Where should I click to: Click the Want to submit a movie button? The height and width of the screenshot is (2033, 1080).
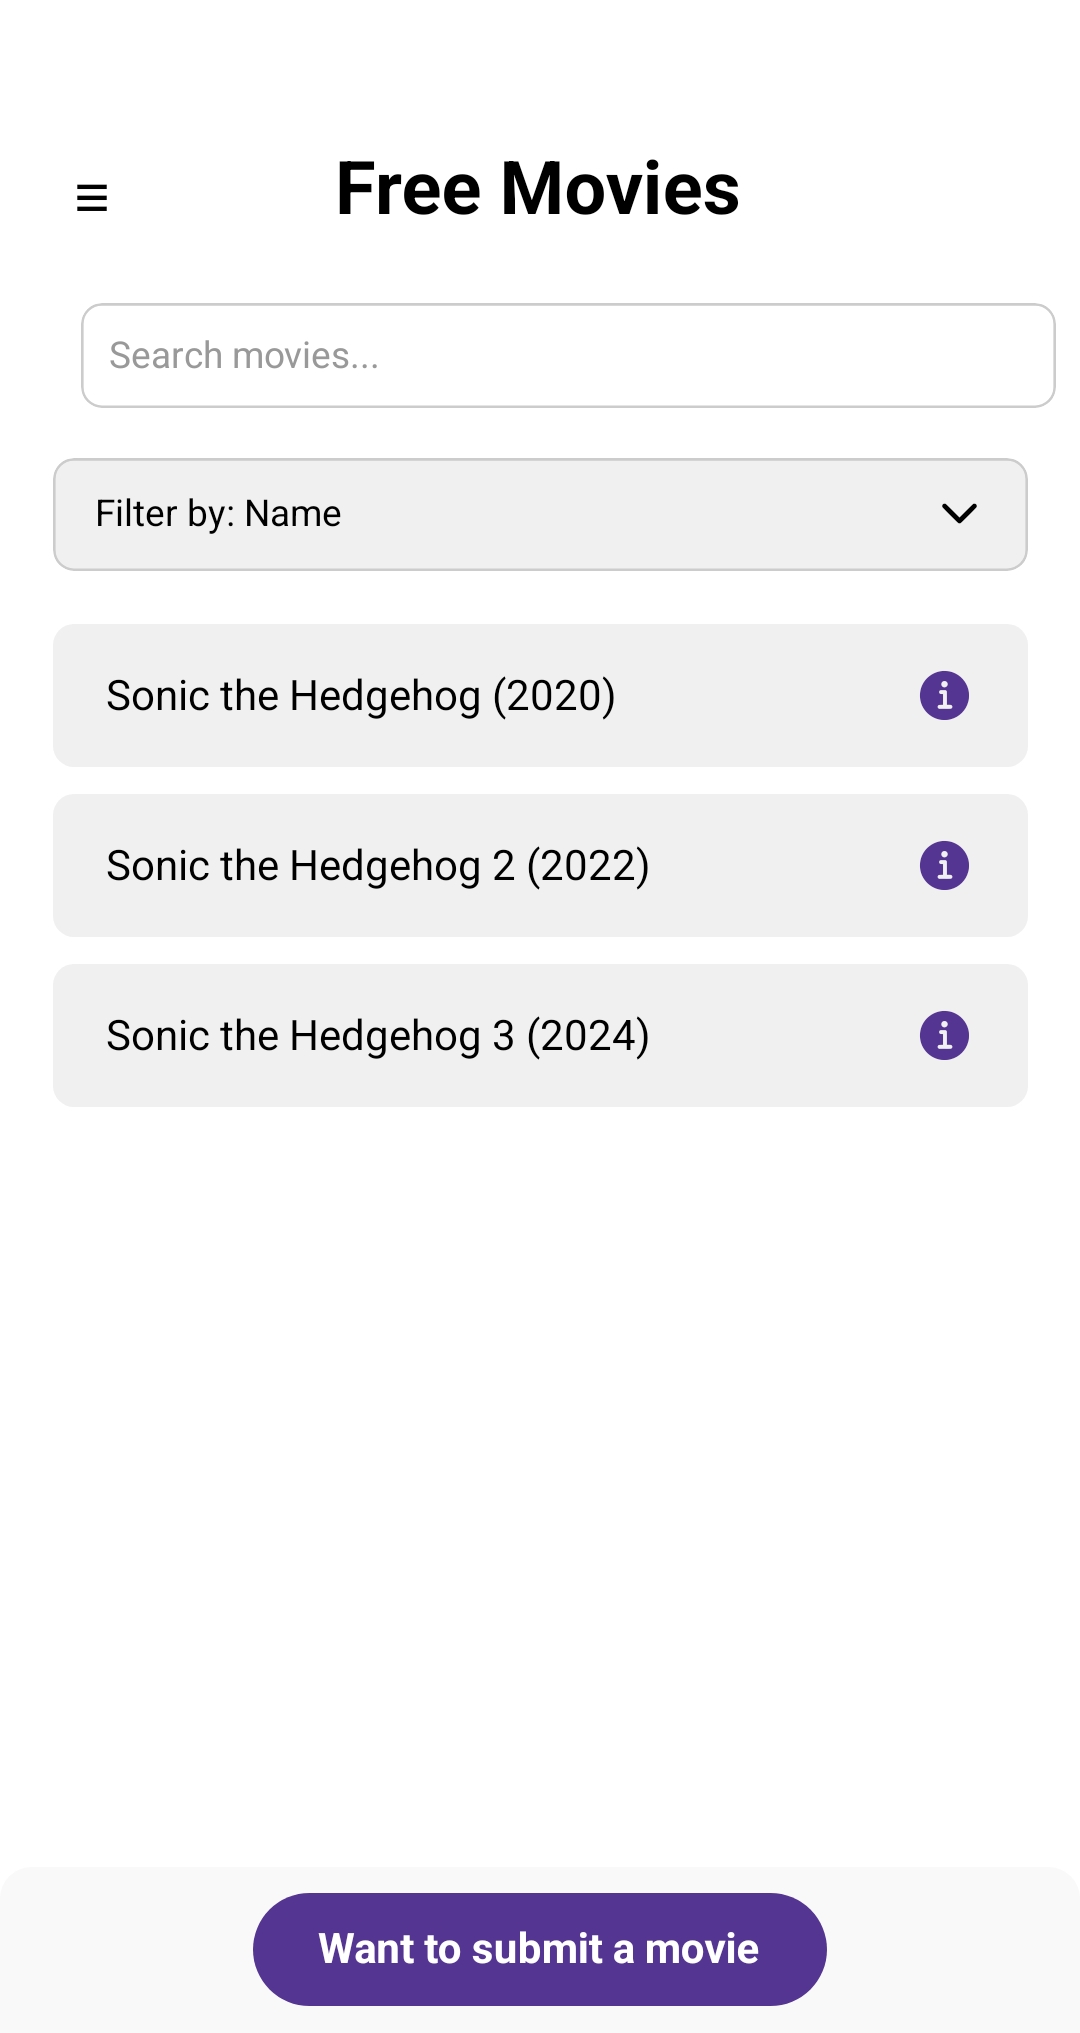[540, 1949]
